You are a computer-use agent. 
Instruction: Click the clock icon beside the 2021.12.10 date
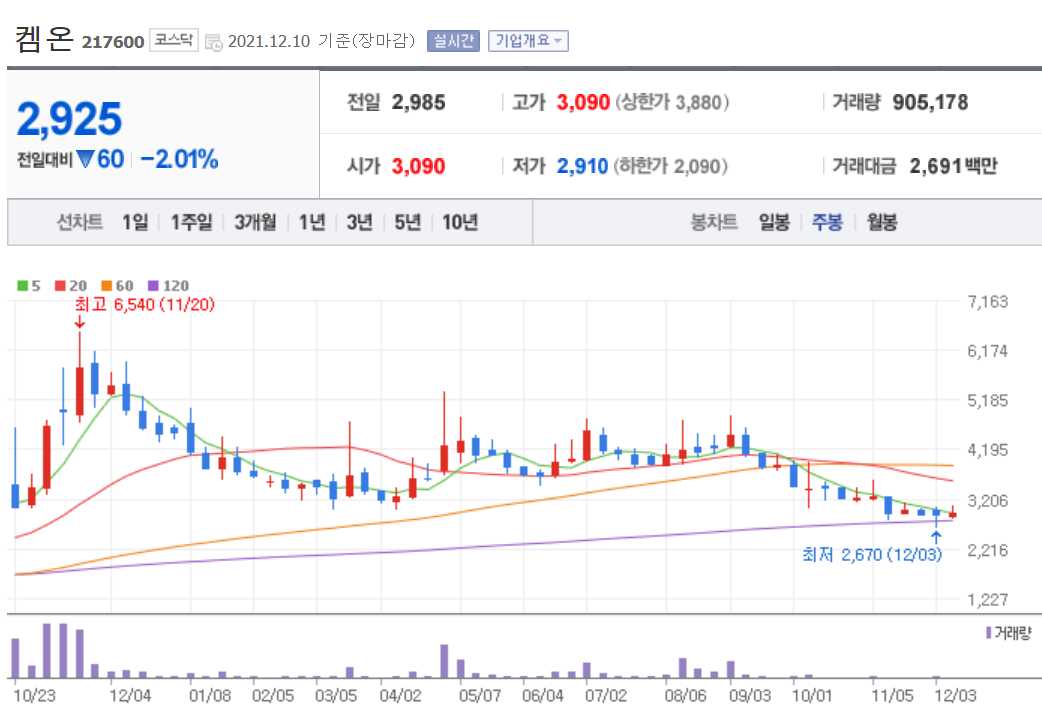pyautogui.click(x=214, y=40)
